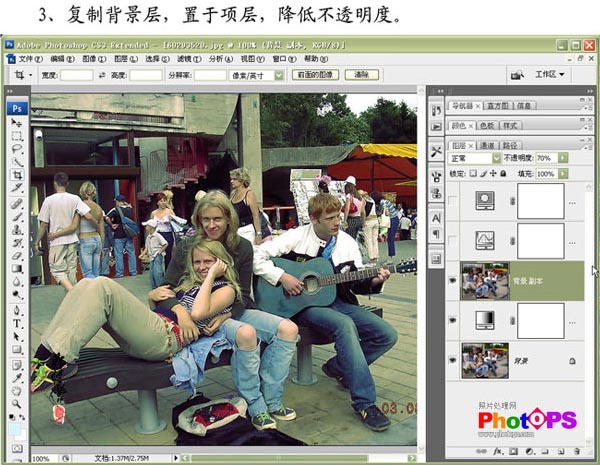Open the Actions panel from the dock
The width and height of the screenshot is (600, 465).
click(436, 126)
